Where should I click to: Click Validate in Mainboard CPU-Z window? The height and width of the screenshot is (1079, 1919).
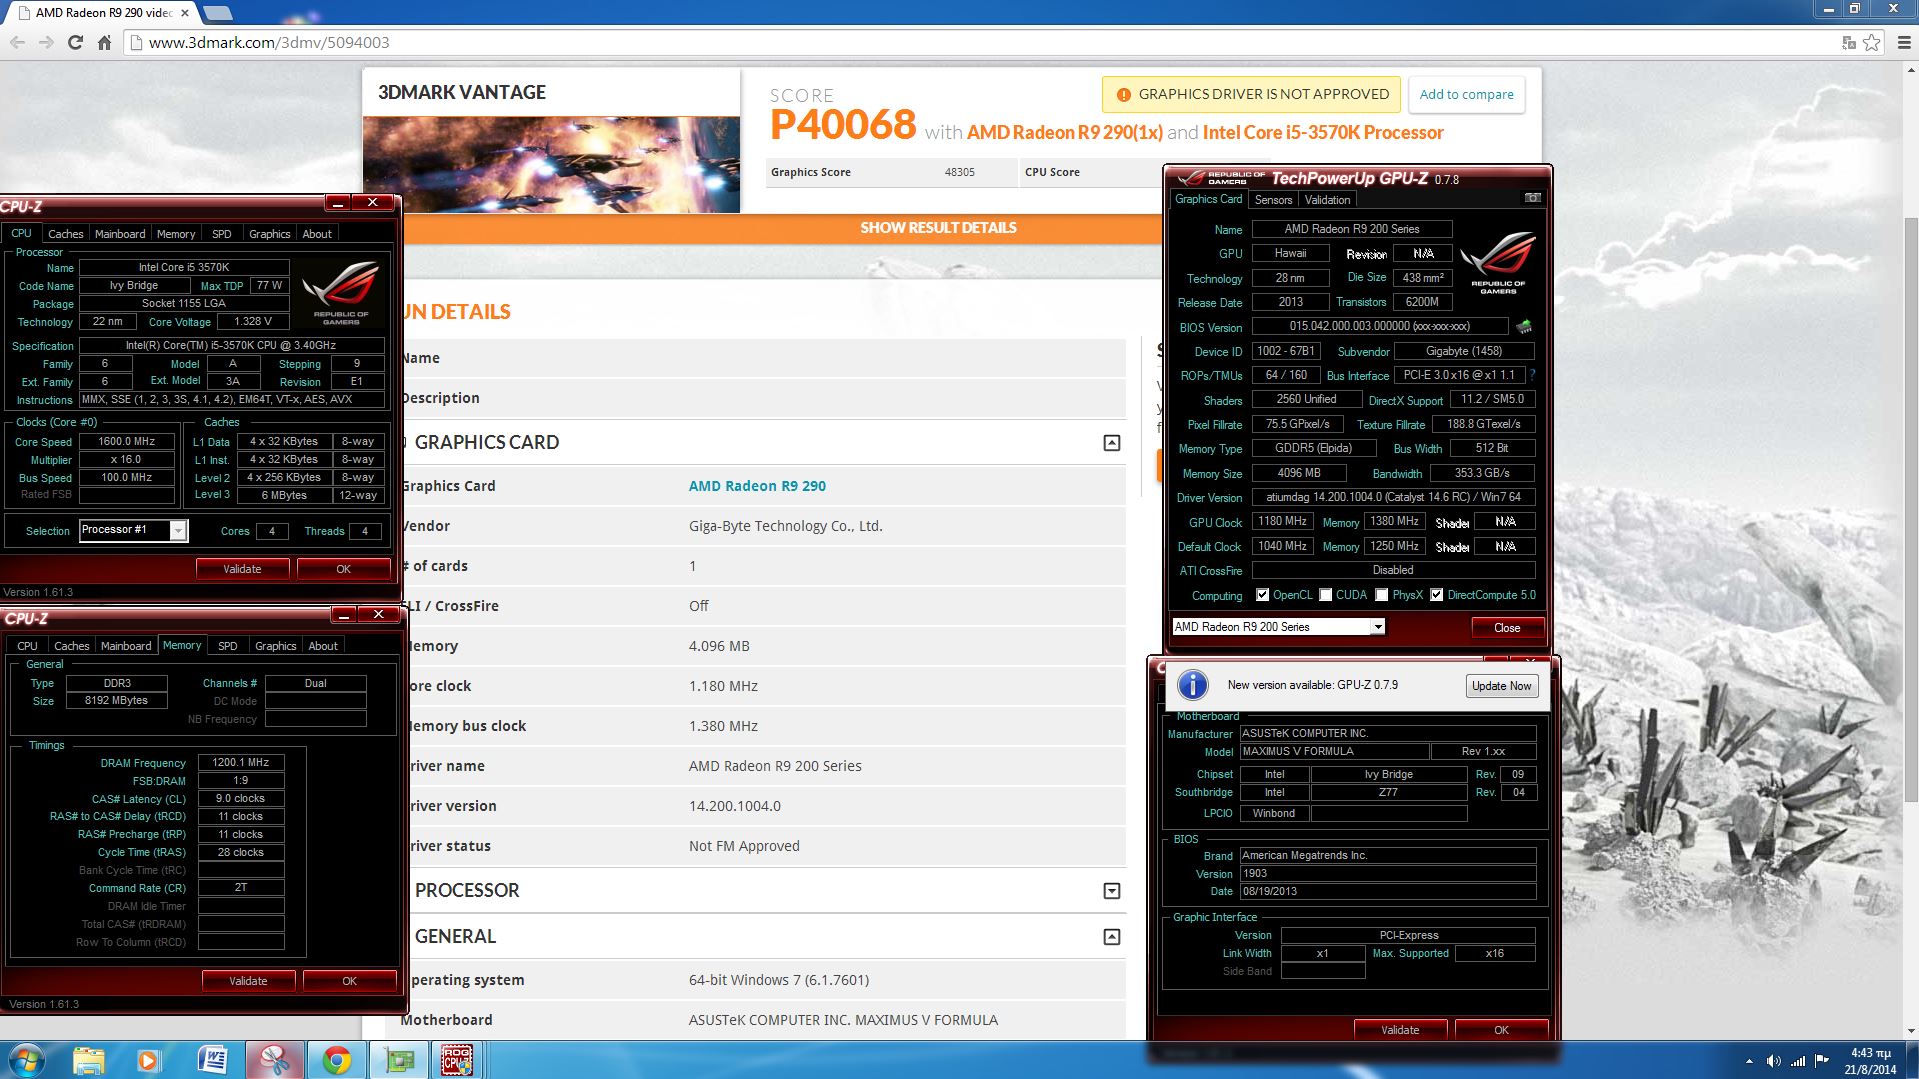point(1400,1030)
